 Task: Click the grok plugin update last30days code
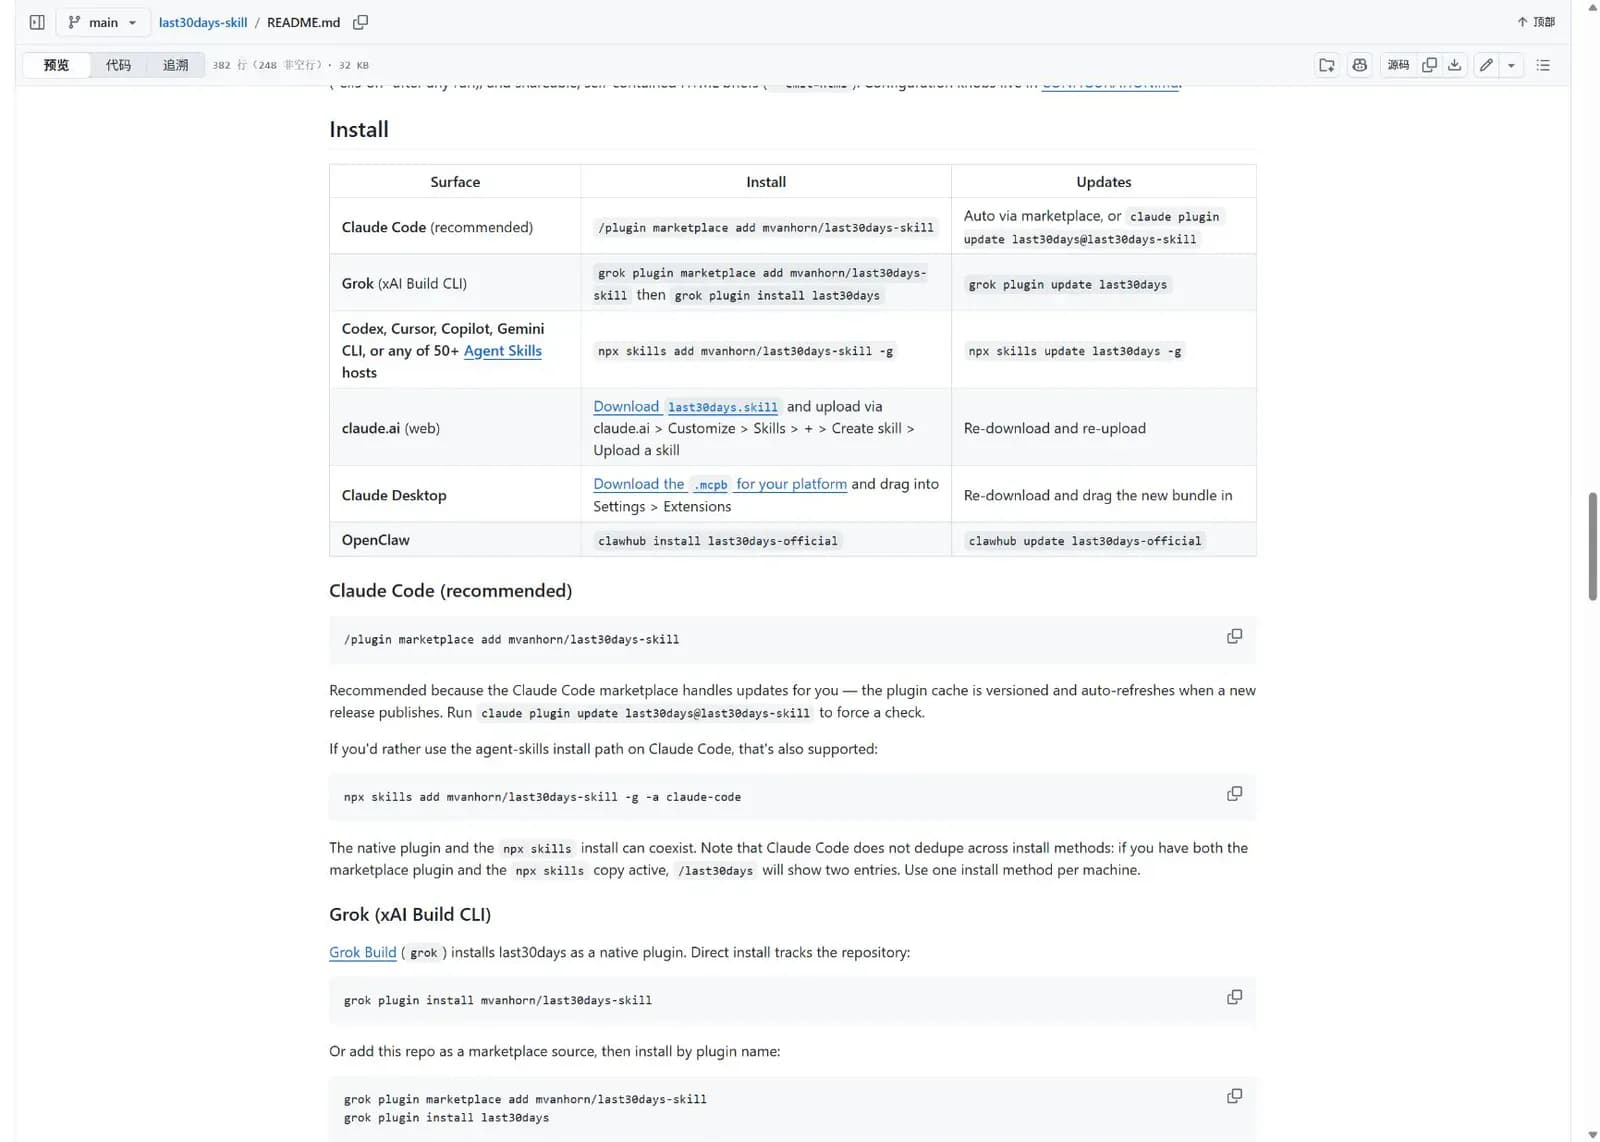coord(1068,285)
